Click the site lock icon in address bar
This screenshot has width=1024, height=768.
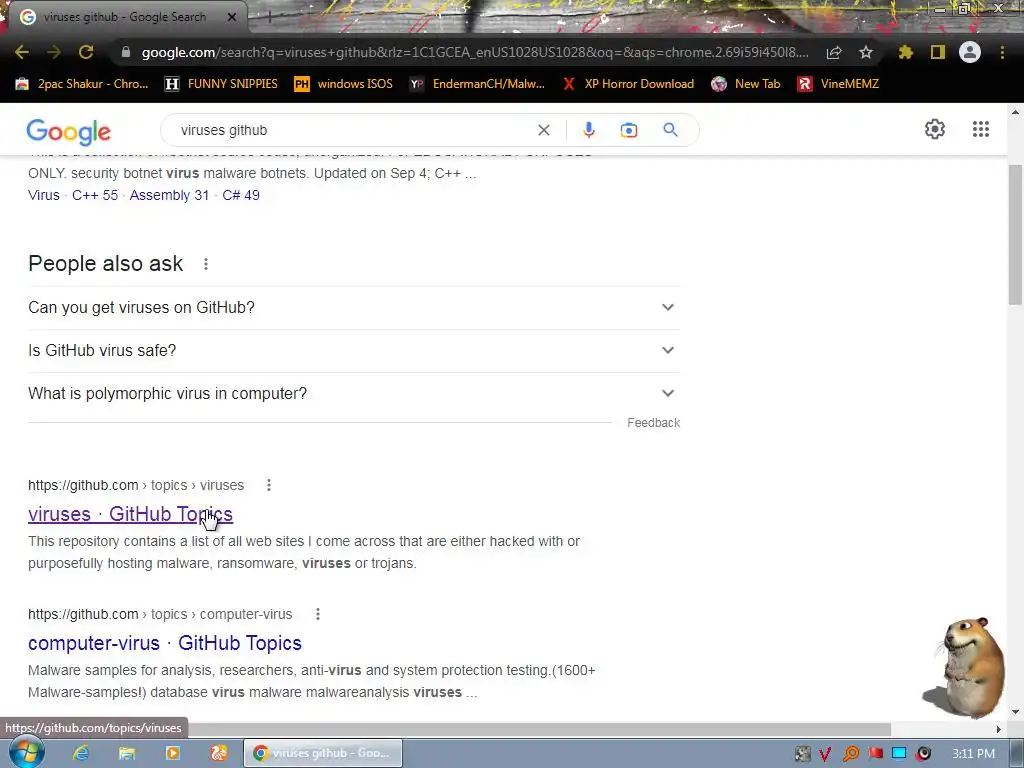point(126,52)
